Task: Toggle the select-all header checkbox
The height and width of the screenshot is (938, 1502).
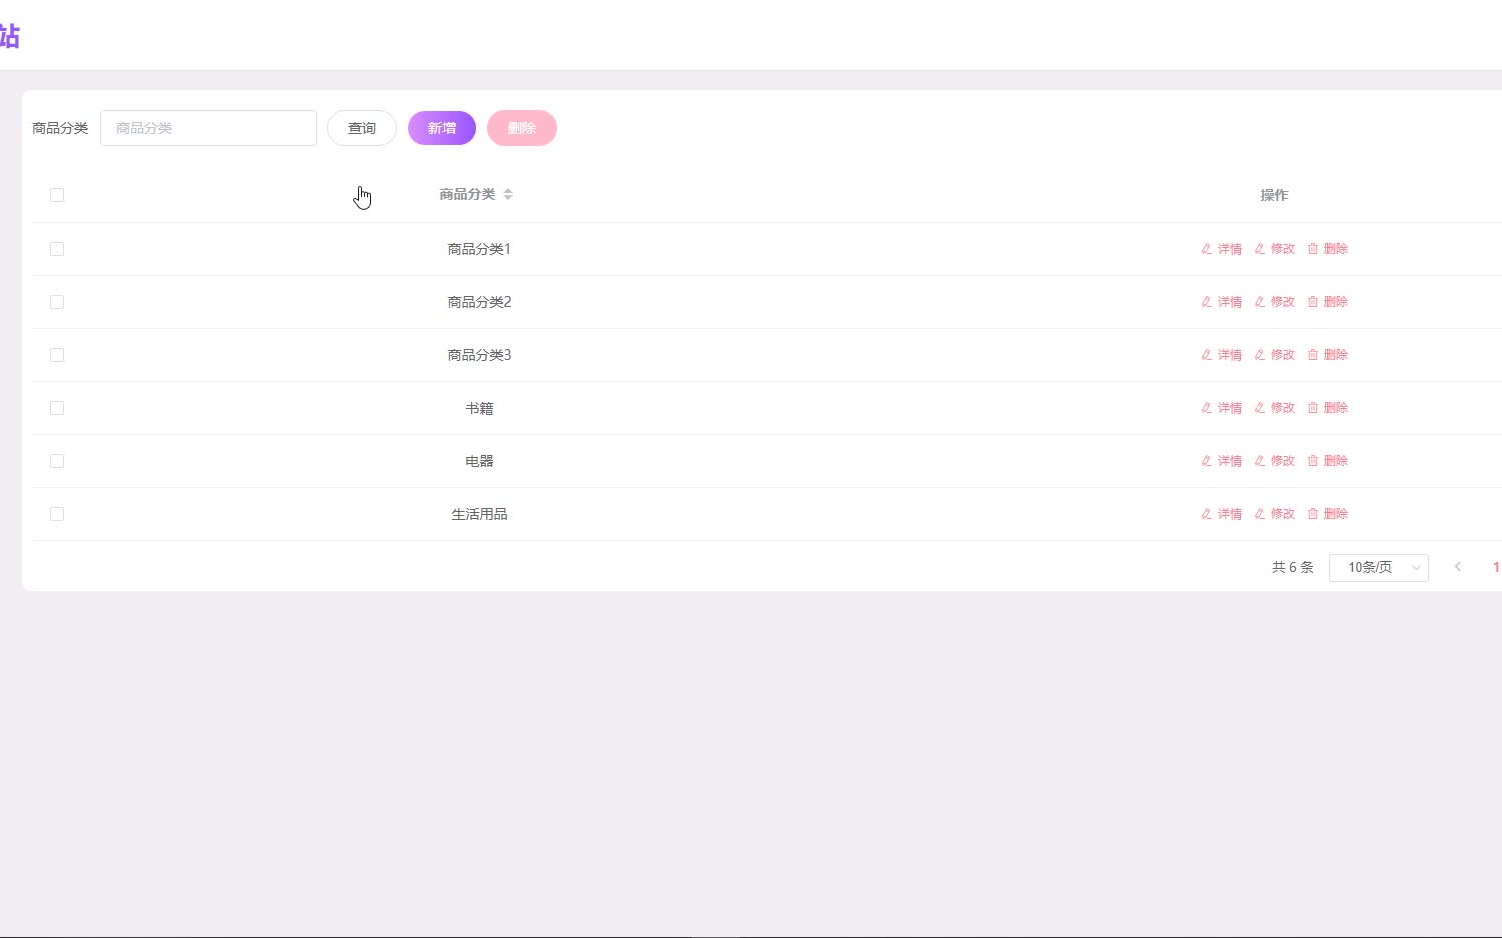Action: [x=57, y=195]
